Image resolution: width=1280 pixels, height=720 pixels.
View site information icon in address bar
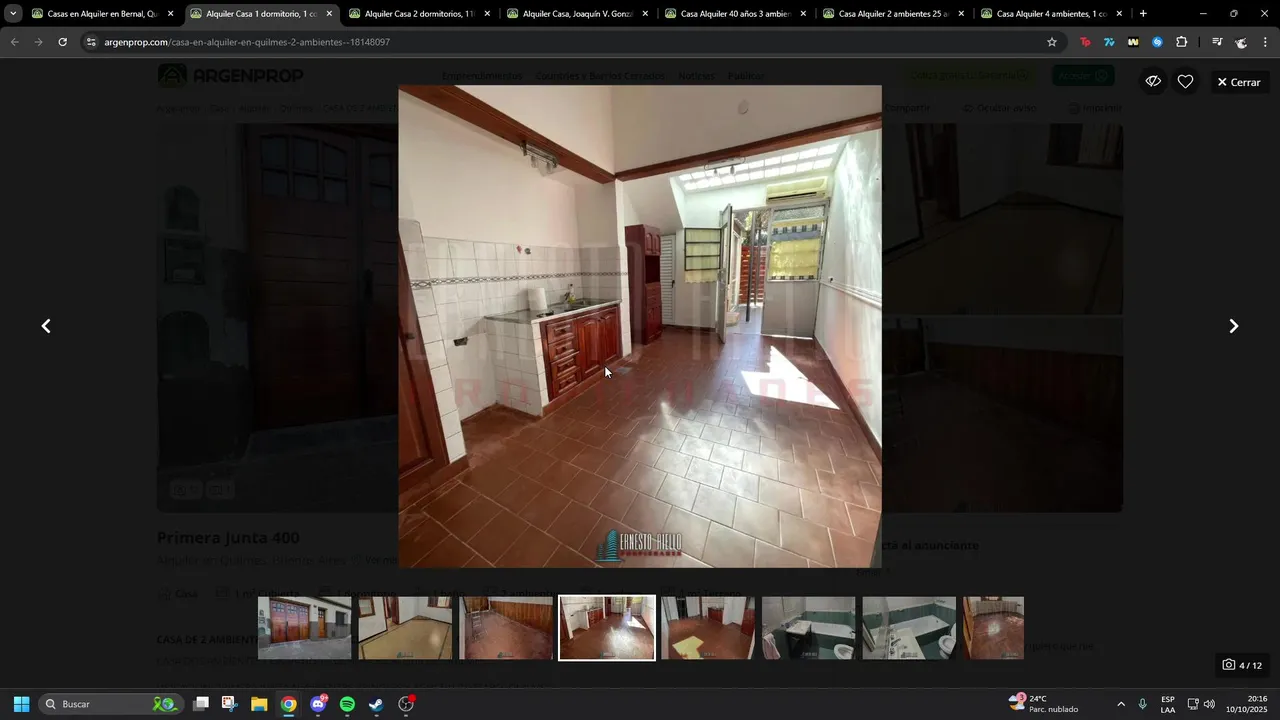[x=91, y=42]
